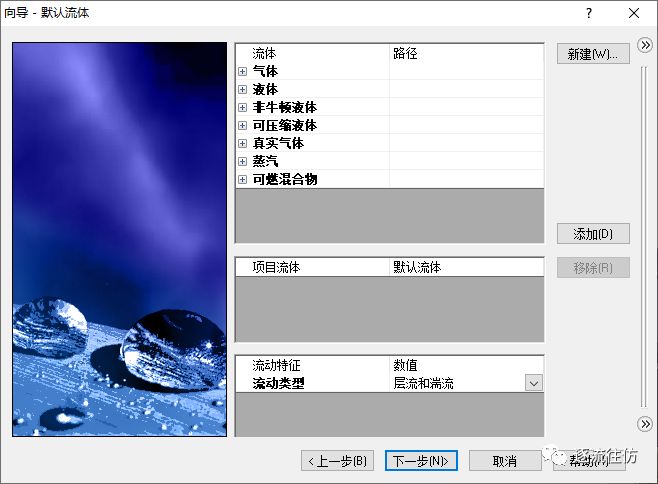Select the 液体 row text
Image resolution: width=658 pixels, height=484 pixels.
pyautogui.click(x=265, y=89)
